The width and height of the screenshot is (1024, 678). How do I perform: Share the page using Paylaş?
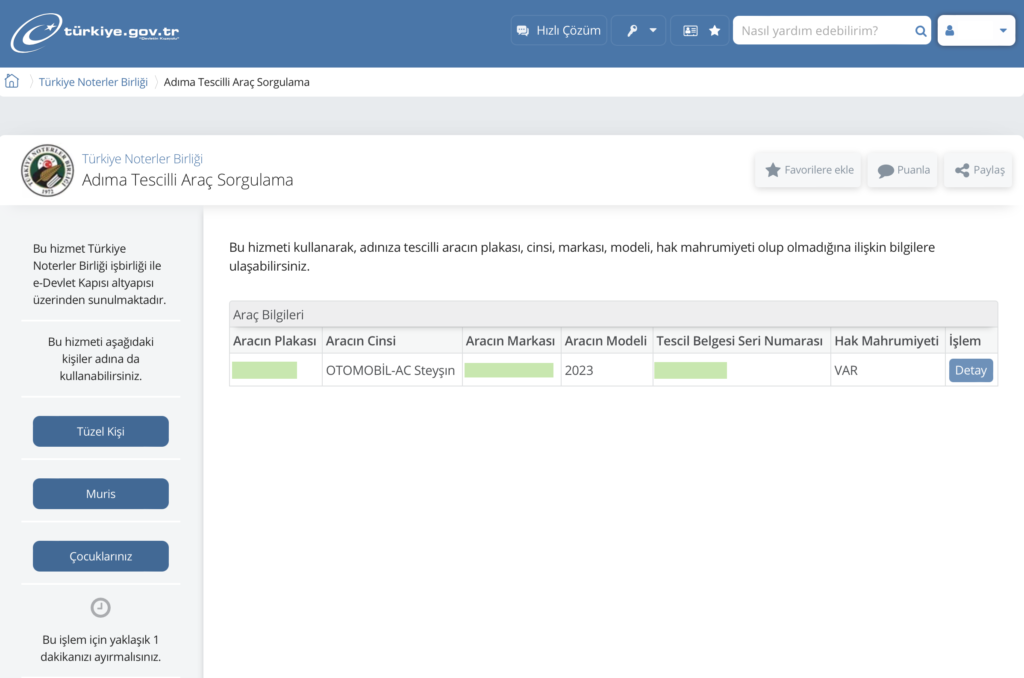978,170
